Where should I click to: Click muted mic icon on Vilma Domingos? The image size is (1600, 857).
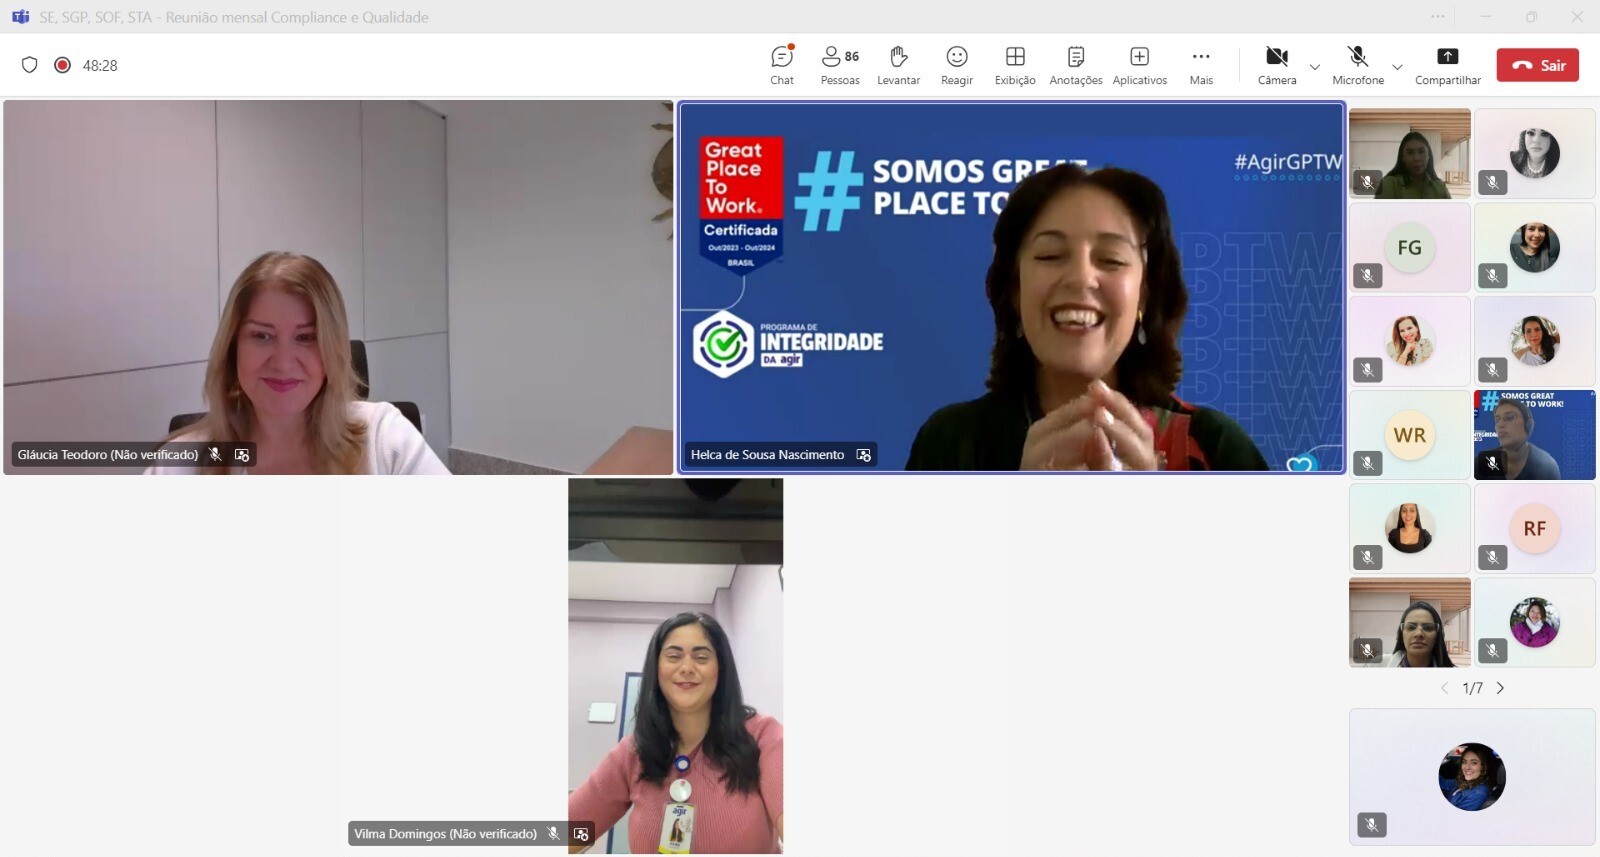tap(554, 834)
